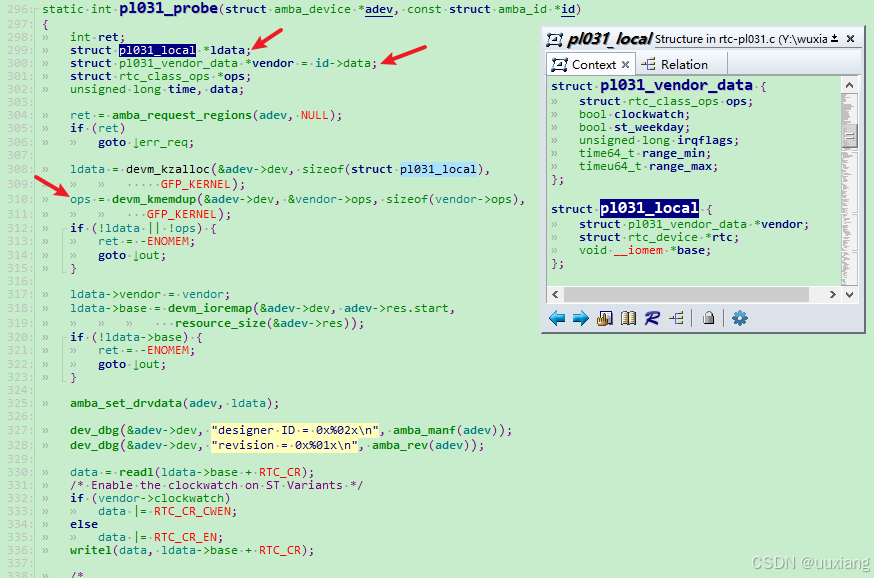Click writel call on line 336
This screenshot has height=578, width=874.
pyautogui.click(x=91, y=550)
